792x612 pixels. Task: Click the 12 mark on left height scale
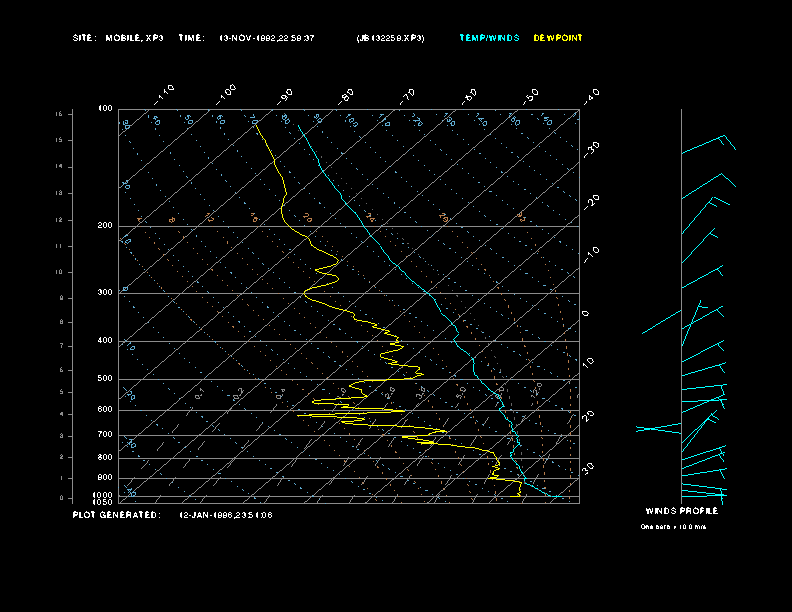pyautogui.click(x=59, y=220)
